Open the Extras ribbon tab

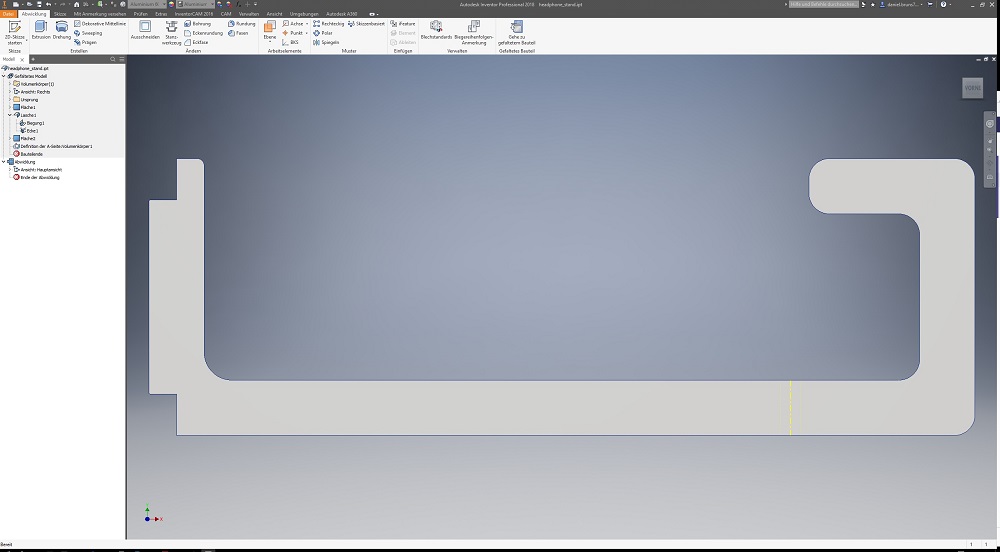click(x=161, y=13)
